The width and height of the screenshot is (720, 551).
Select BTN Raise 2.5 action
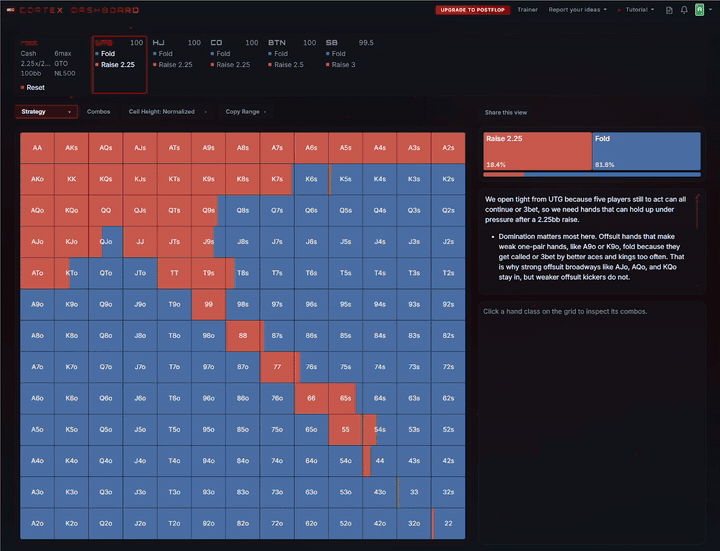[286, 65]
